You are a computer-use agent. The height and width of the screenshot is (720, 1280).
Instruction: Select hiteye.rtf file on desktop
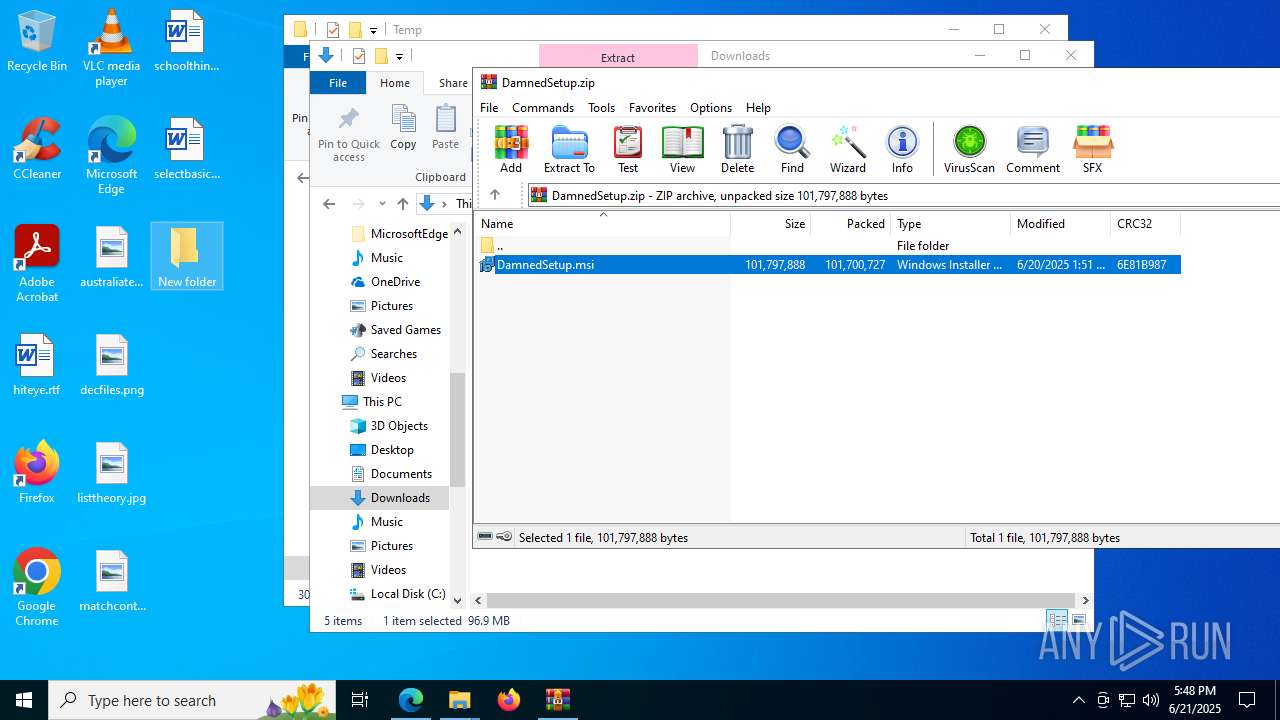pyautogui.click(x=37, y=365)
